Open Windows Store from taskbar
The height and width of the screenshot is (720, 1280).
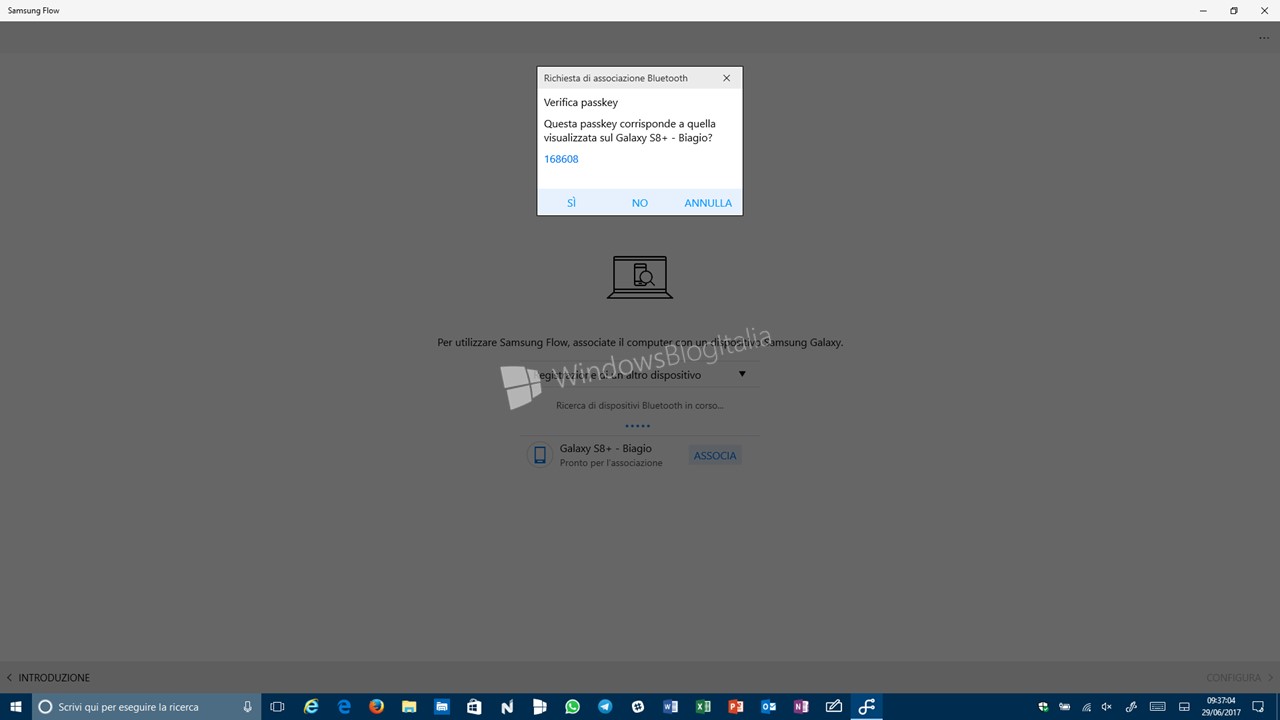(474, 707)
